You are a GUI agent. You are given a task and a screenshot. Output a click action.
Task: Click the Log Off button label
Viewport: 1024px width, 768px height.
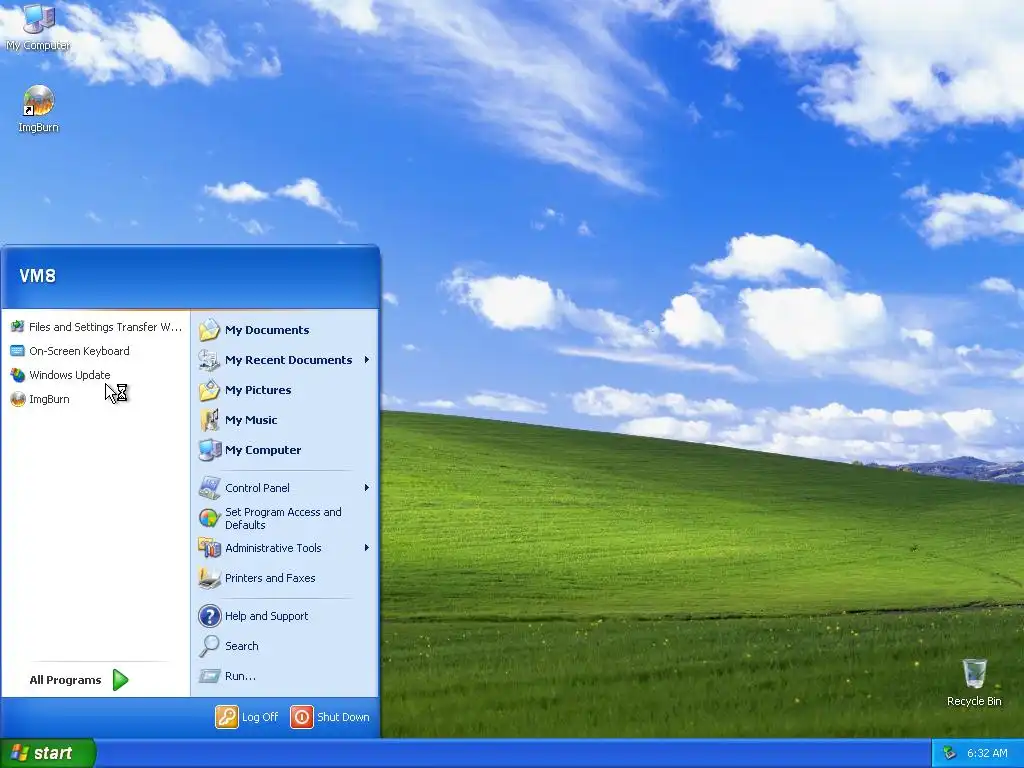260,717
